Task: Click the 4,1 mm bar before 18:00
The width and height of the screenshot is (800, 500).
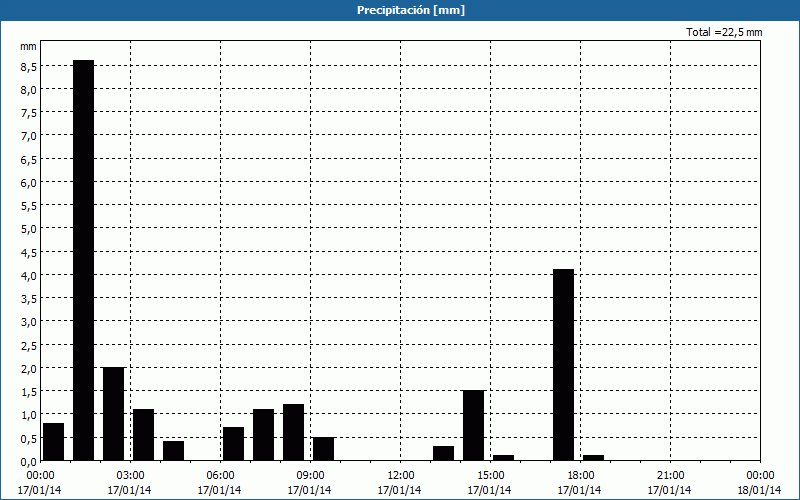Action: (x=563, y=365)
